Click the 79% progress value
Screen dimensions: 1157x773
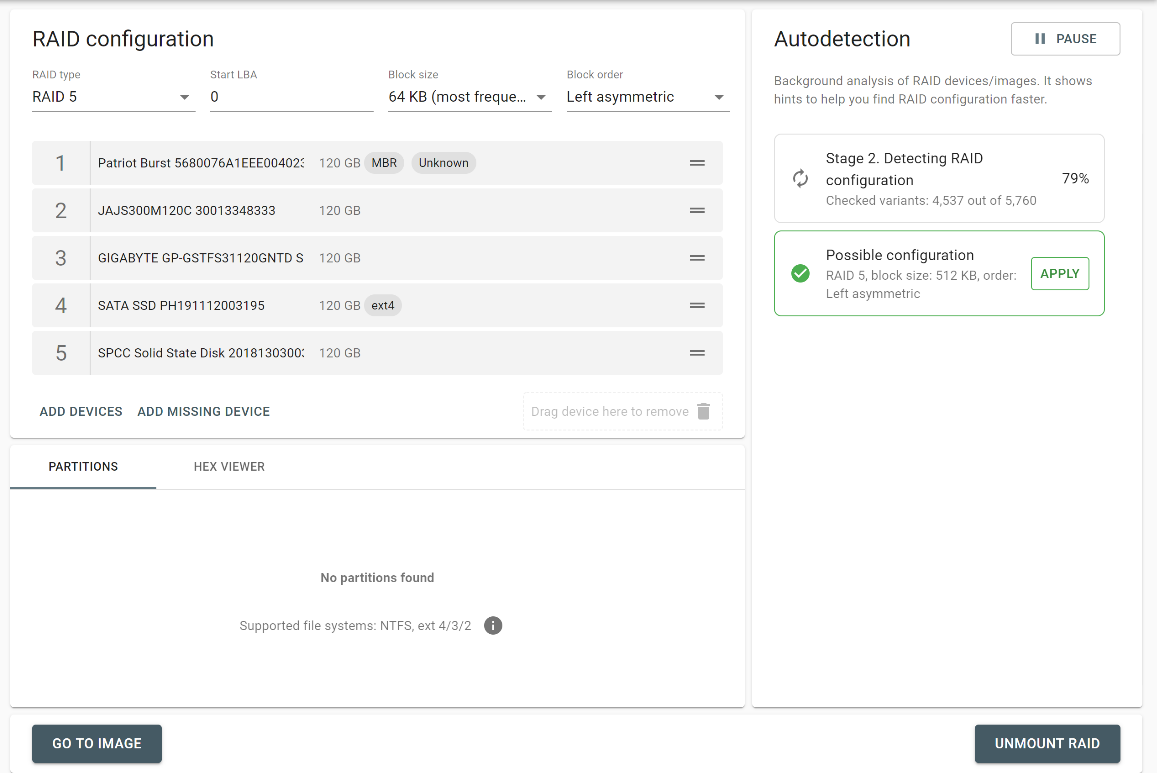click(1075, 178)
